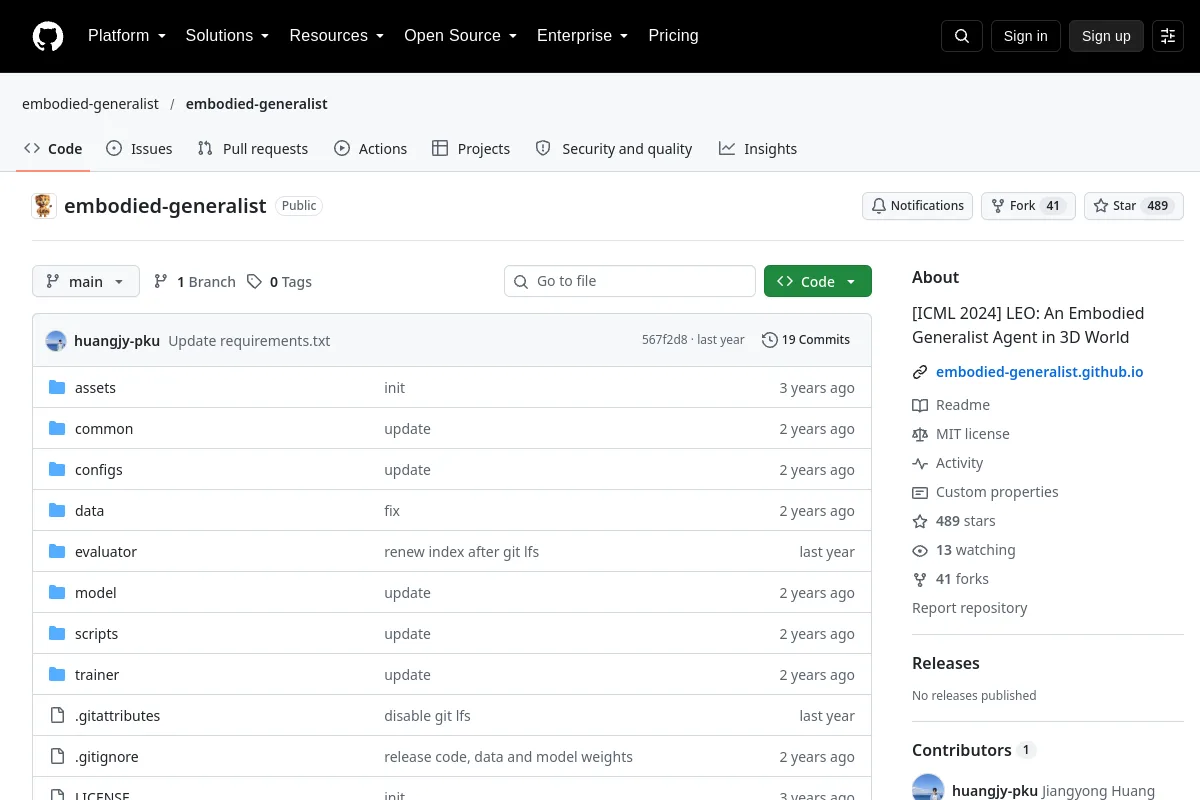This screenshot has height=800, width=1200.
Task: Open the green Code dropdown button
Action: click(818, 282)
